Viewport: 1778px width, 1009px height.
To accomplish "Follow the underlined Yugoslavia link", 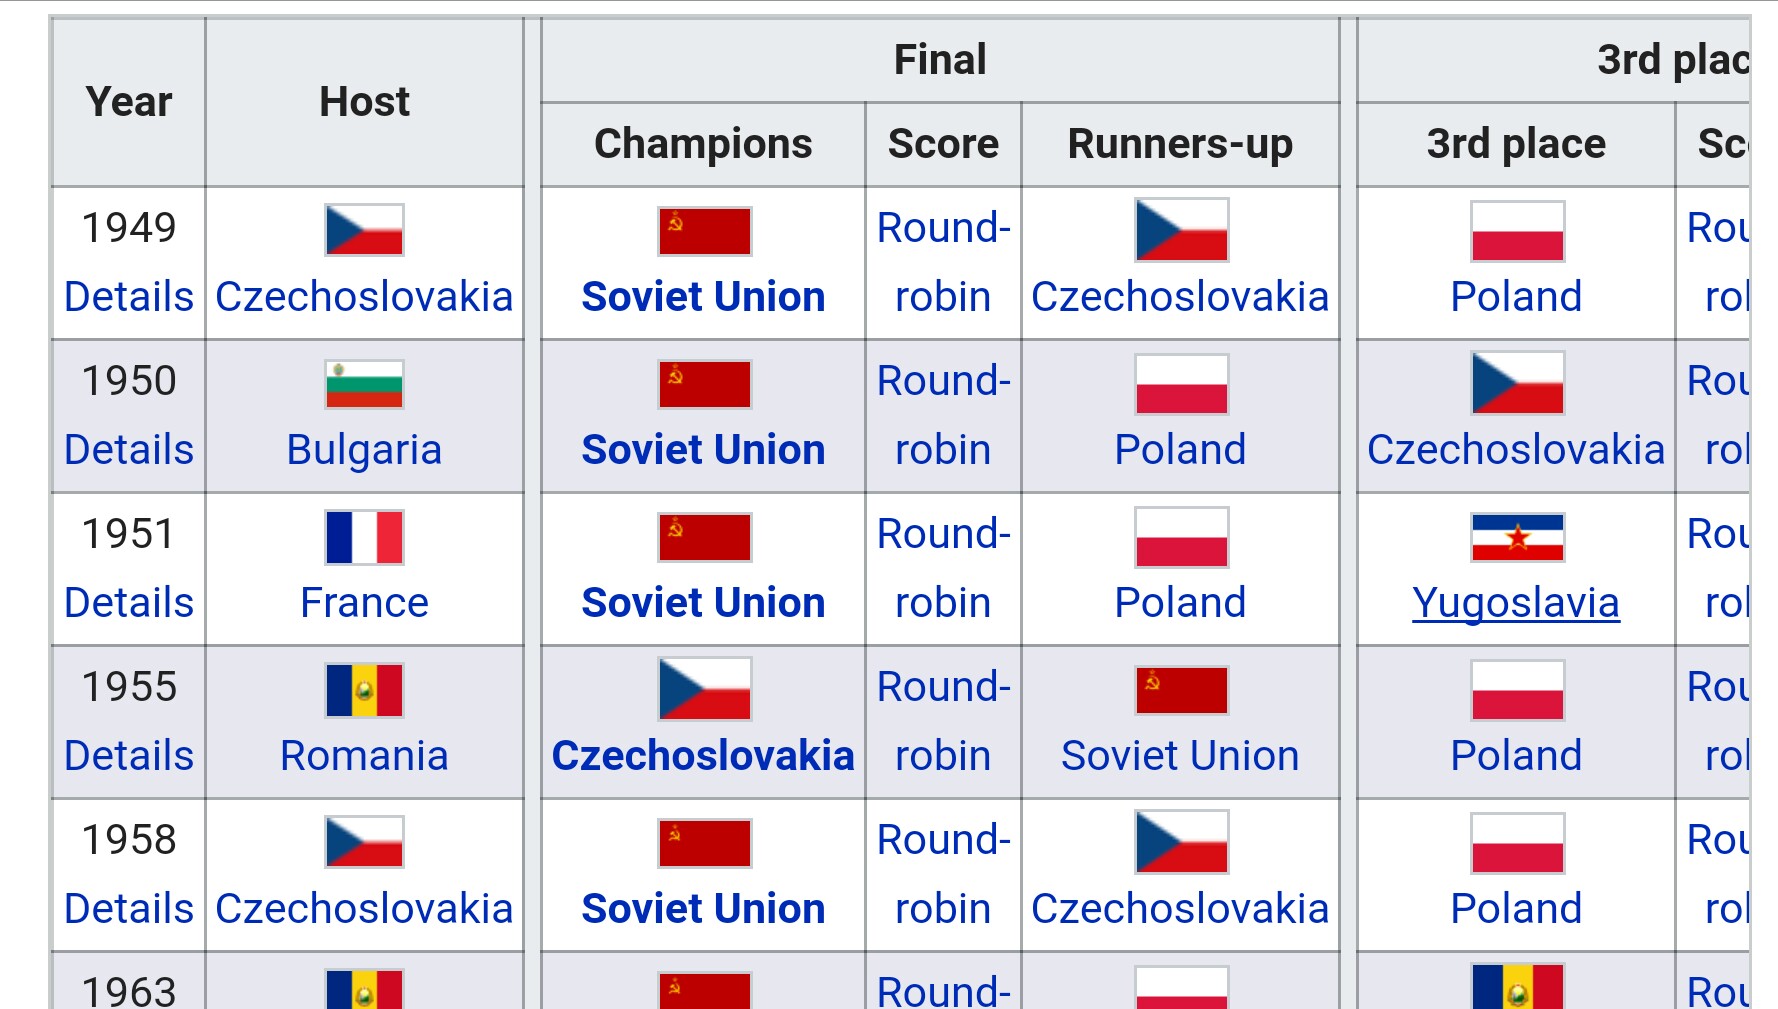I will pyautogui.click(x=1516, y=603).
